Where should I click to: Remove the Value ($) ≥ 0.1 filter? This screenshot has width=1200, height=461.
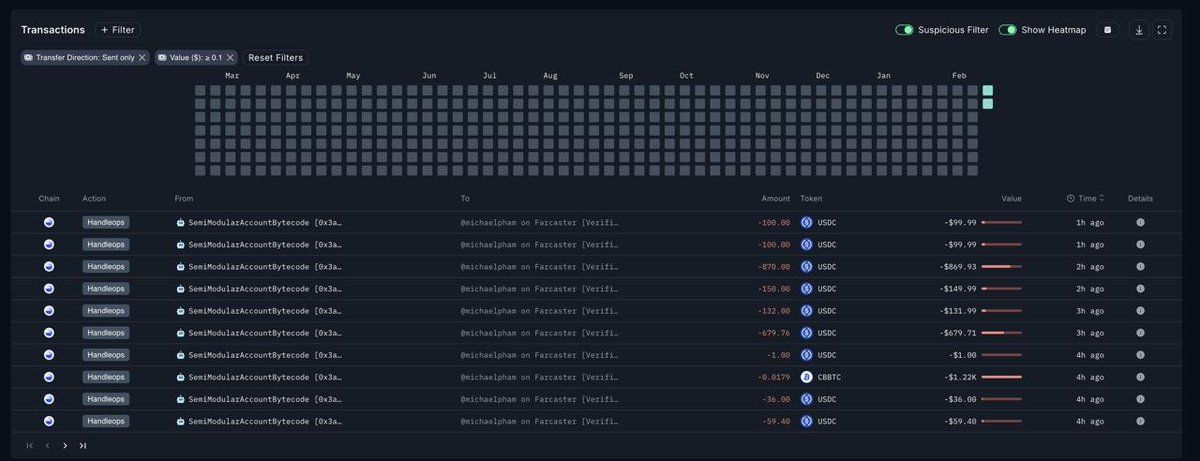(230, 58)
